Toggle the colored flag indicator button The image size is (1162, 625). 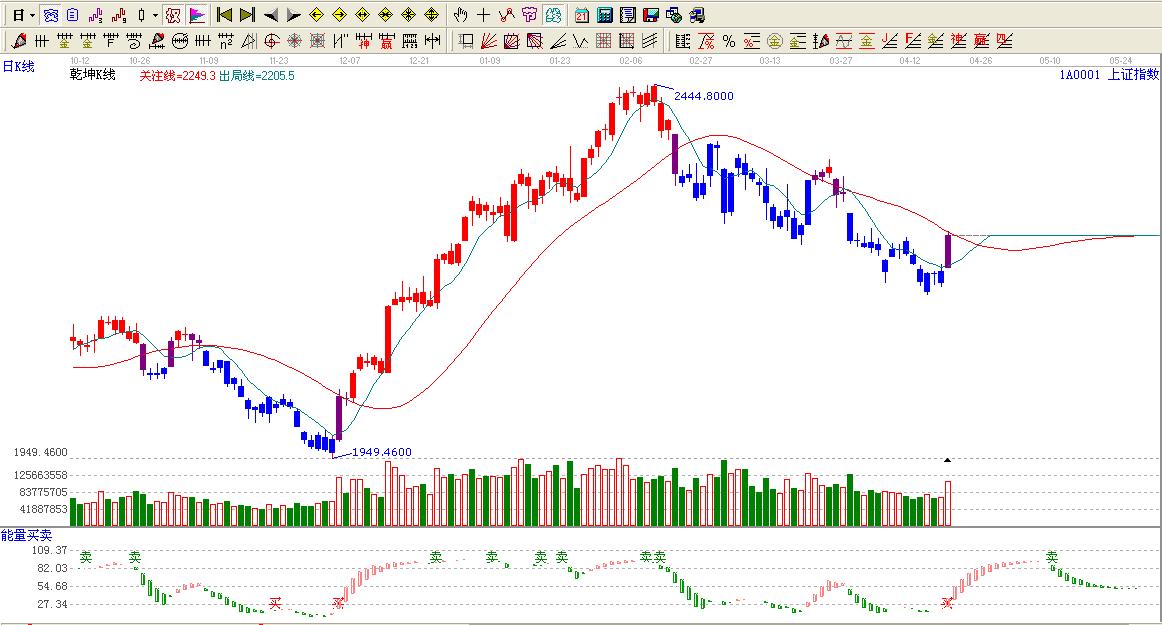197,15
